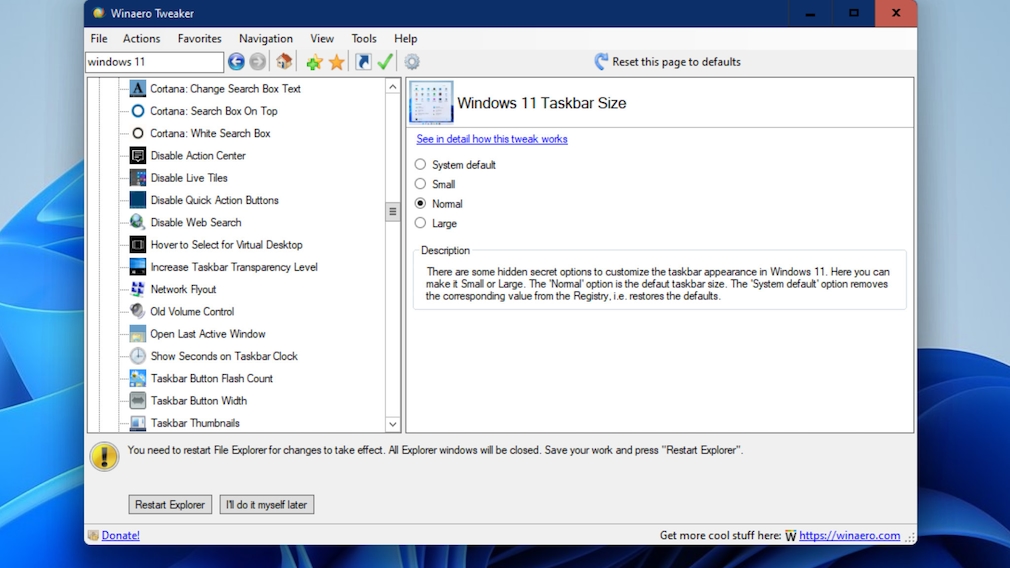
Task: Click the Old Volume Control speaker icon
Action: coord(137,311)
